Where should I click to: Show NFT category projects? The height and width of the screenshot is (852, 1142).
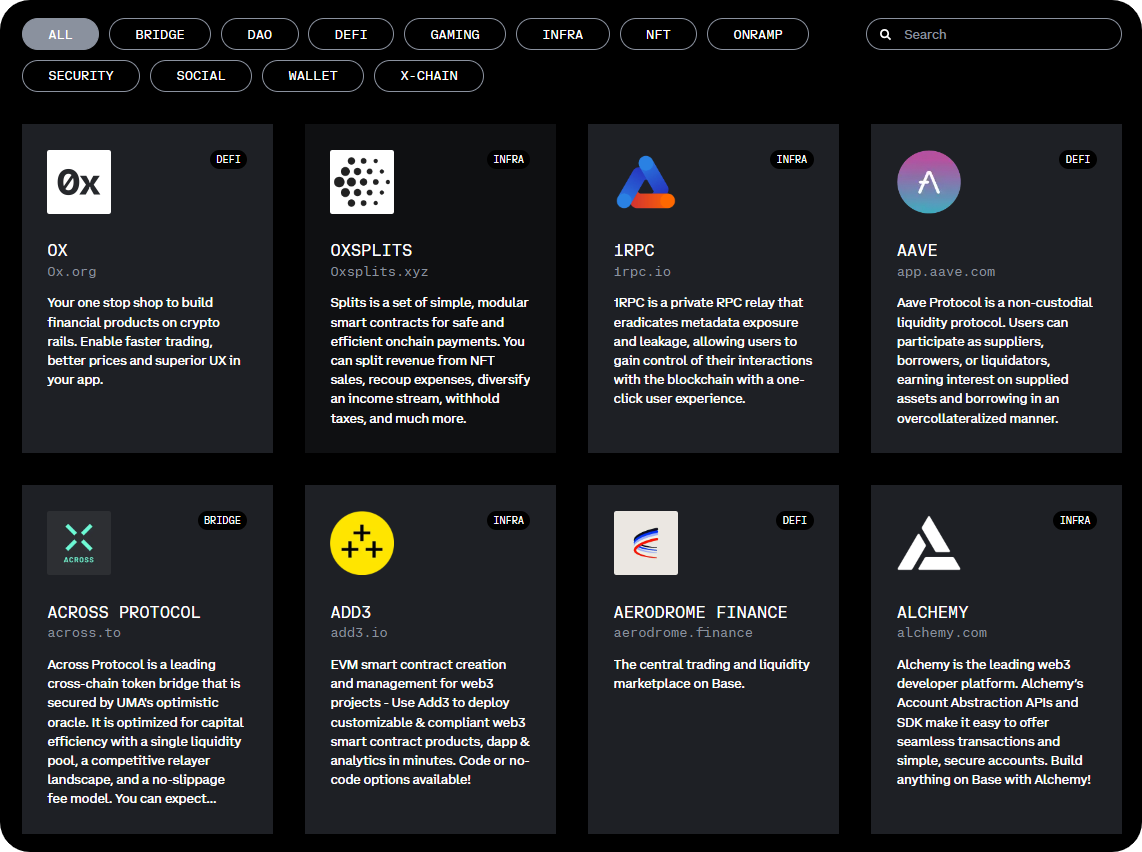[x=658, y=34]
